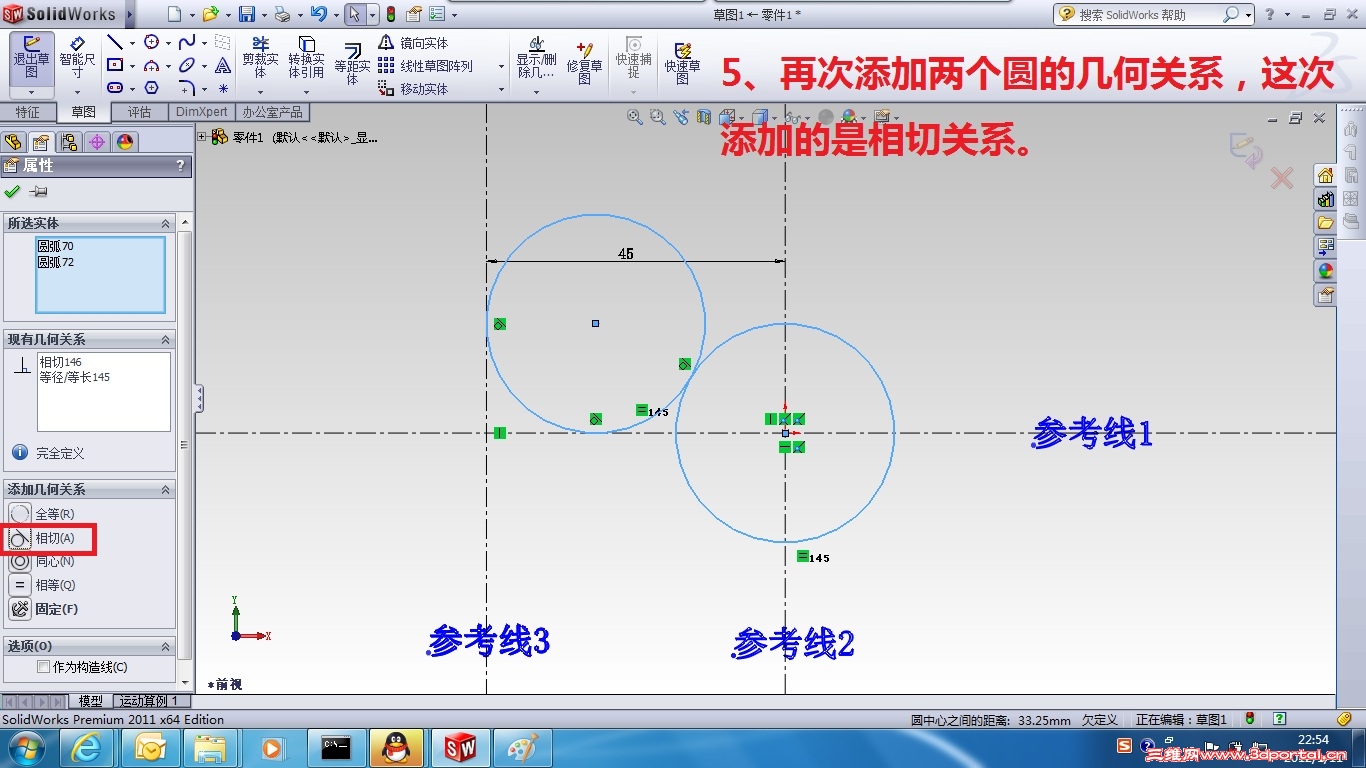The image size is (1366, 768).
Task: Select the Centerpoint Arc tool
Action: [151, 65]
